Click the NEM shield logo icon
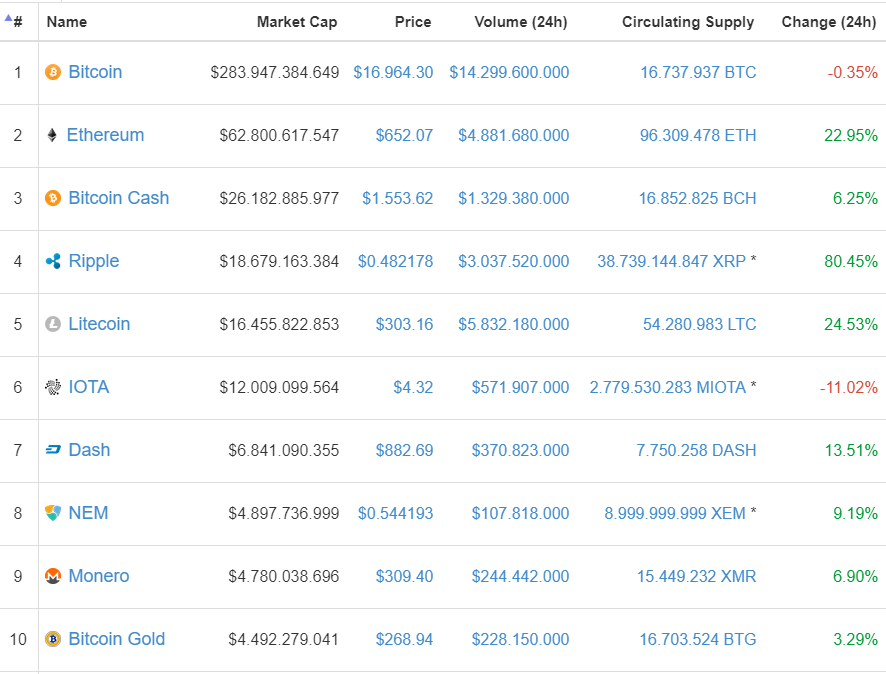Viewport: 886px width, 674px height. click(x=53, y=513)
